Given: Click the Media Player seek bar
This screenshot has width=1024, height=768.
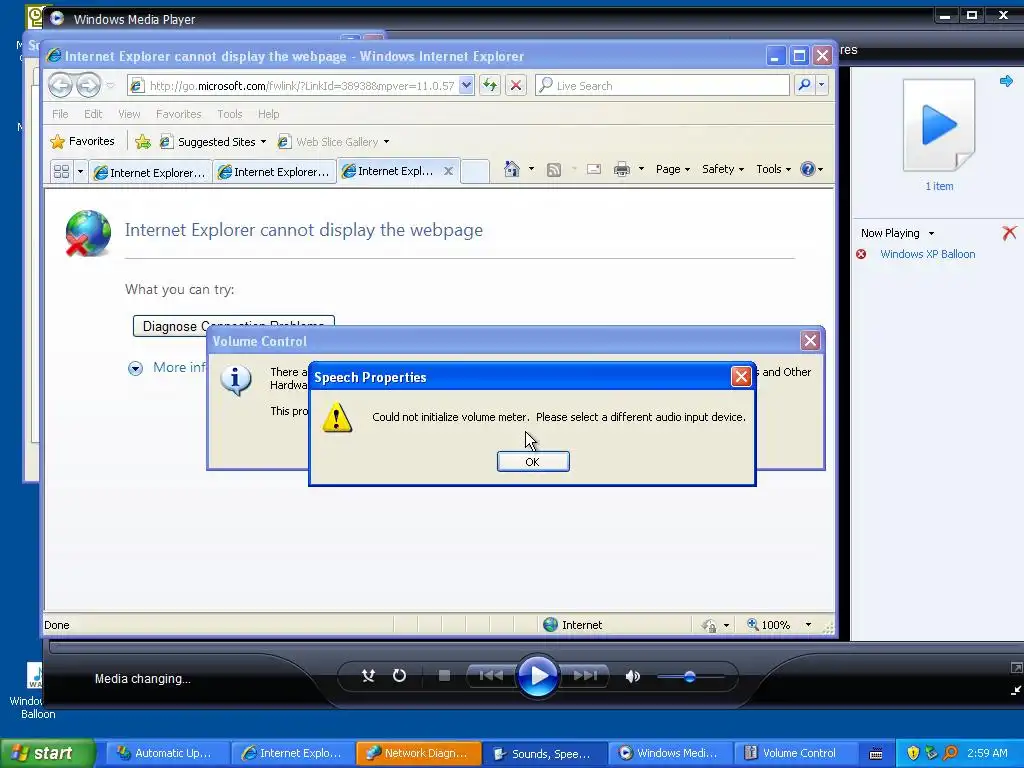Looking at the screenshot, I should (x=536, y=647).
